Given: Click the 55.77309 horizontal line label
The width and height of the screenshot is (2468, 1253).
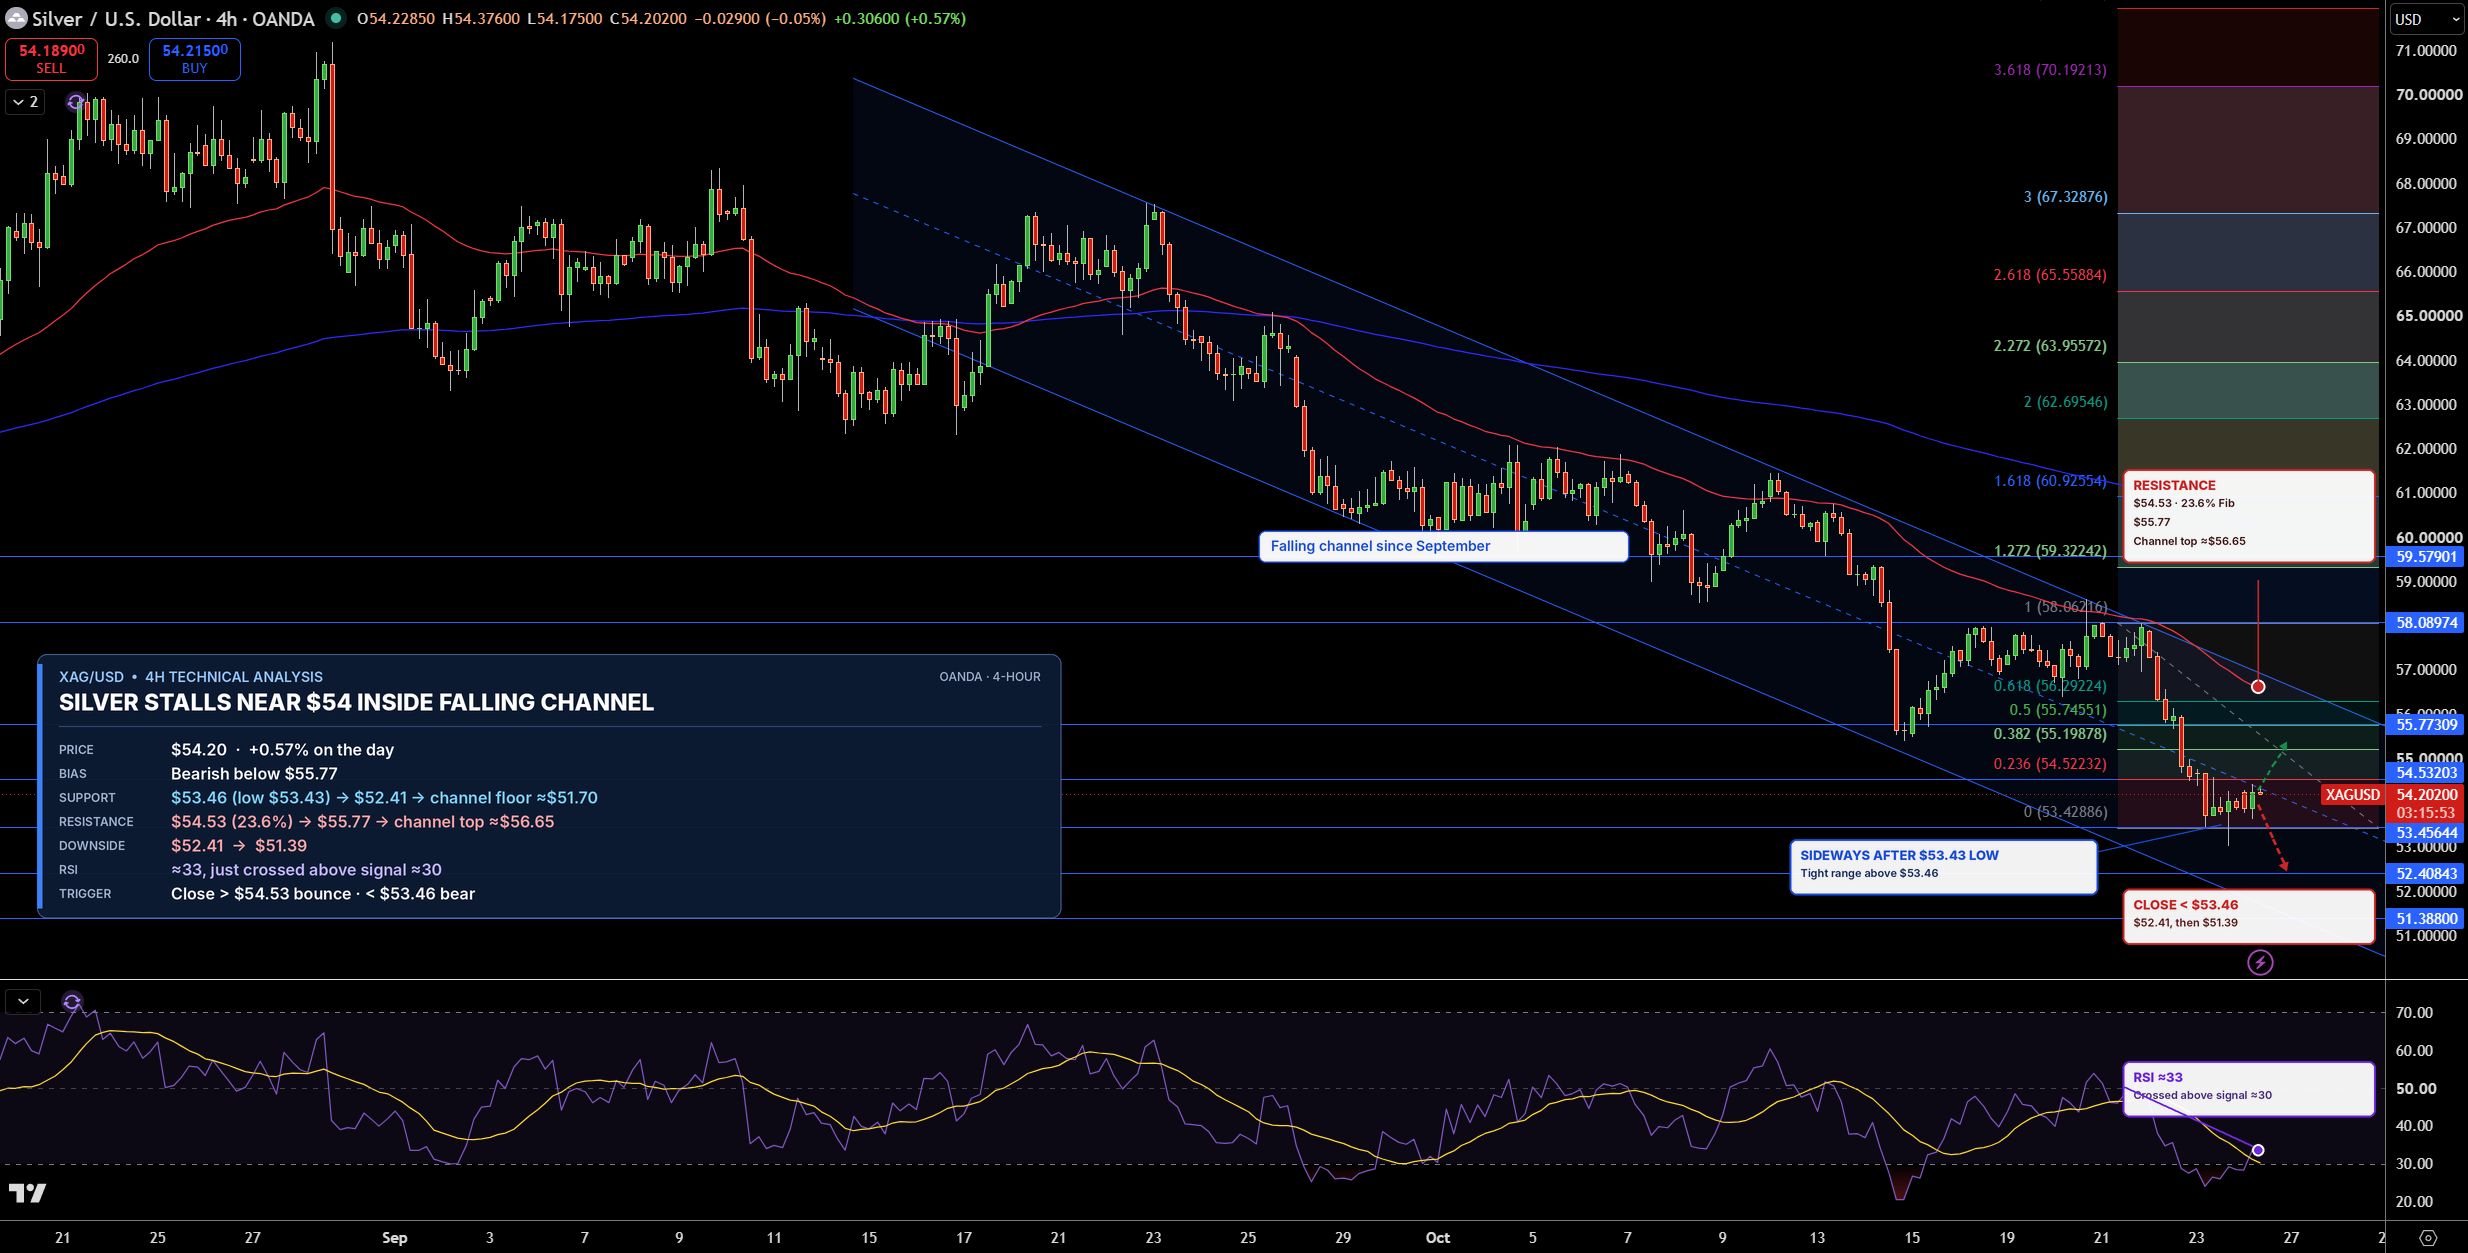Looking at the screenshot, I should pyautogui.click(x=2426, y=725).
